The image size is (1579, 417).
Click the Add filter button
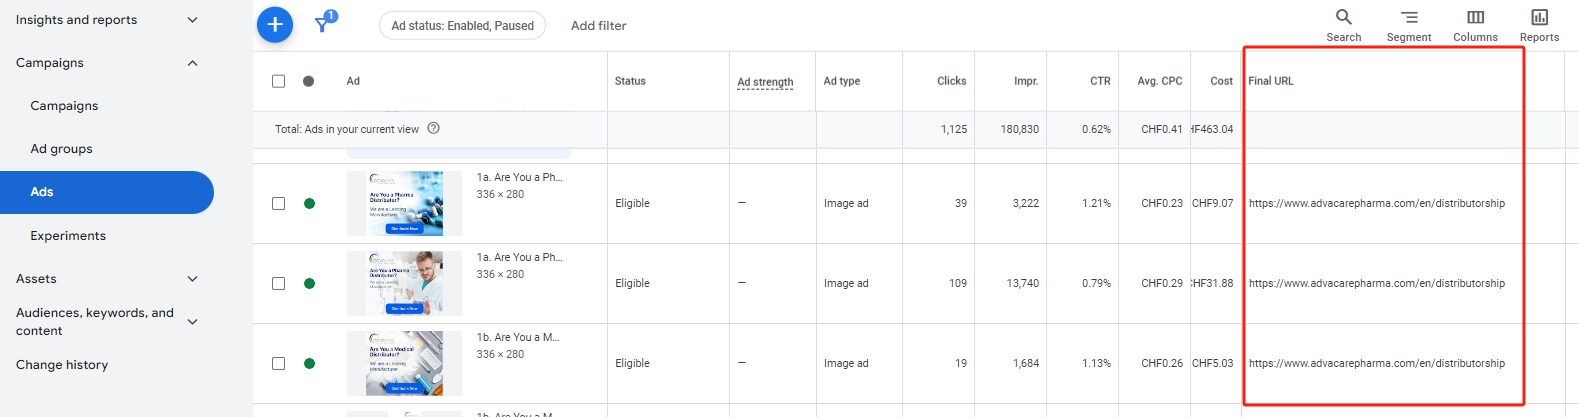[598, 26]
